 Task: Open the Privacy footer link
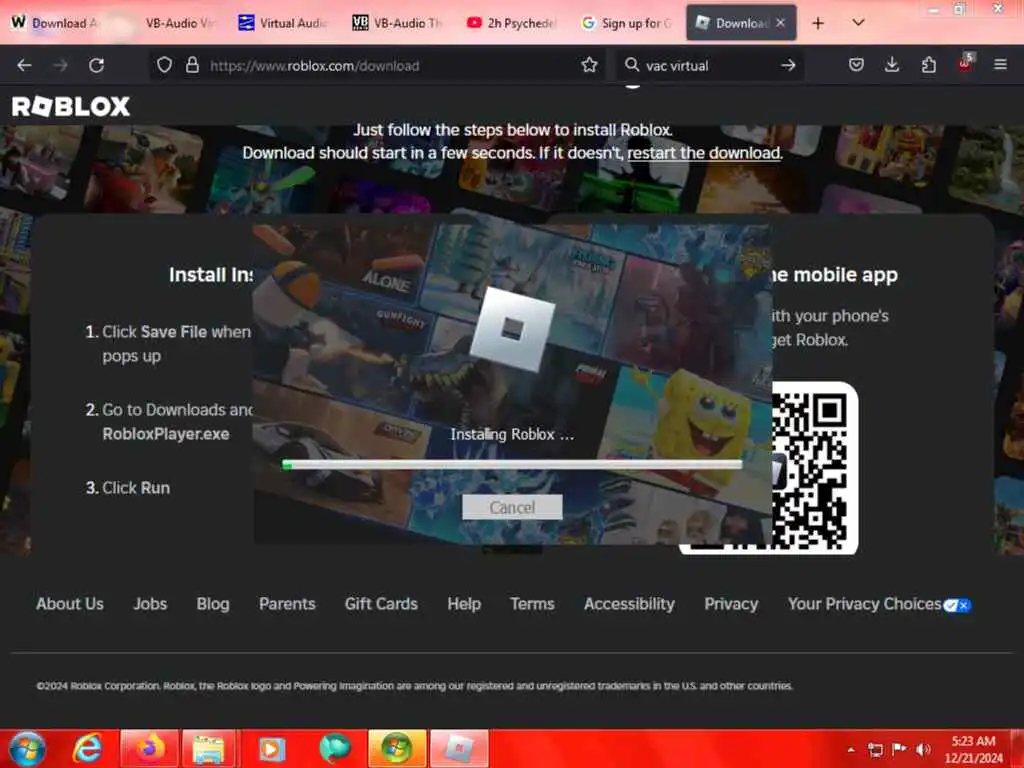731,604
